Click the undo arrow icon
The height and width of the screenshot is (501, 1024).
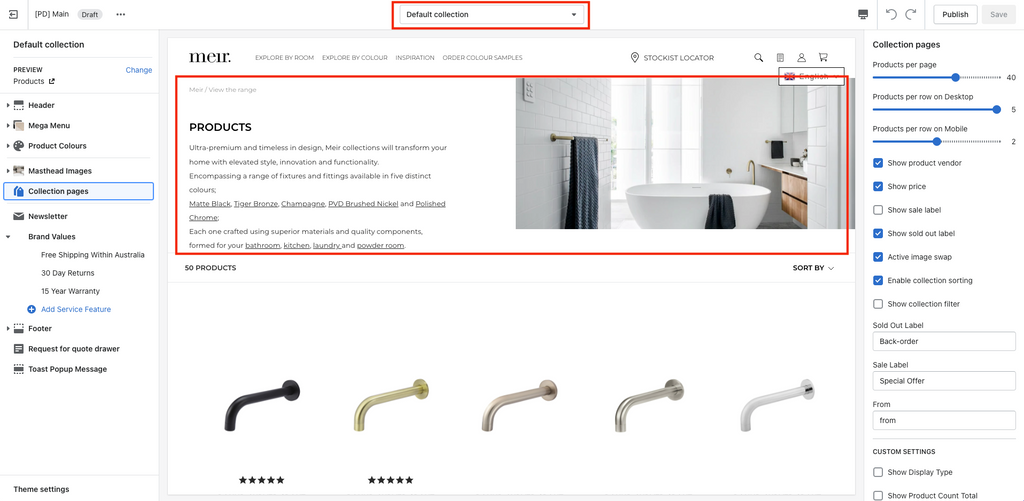pos(891,14)
